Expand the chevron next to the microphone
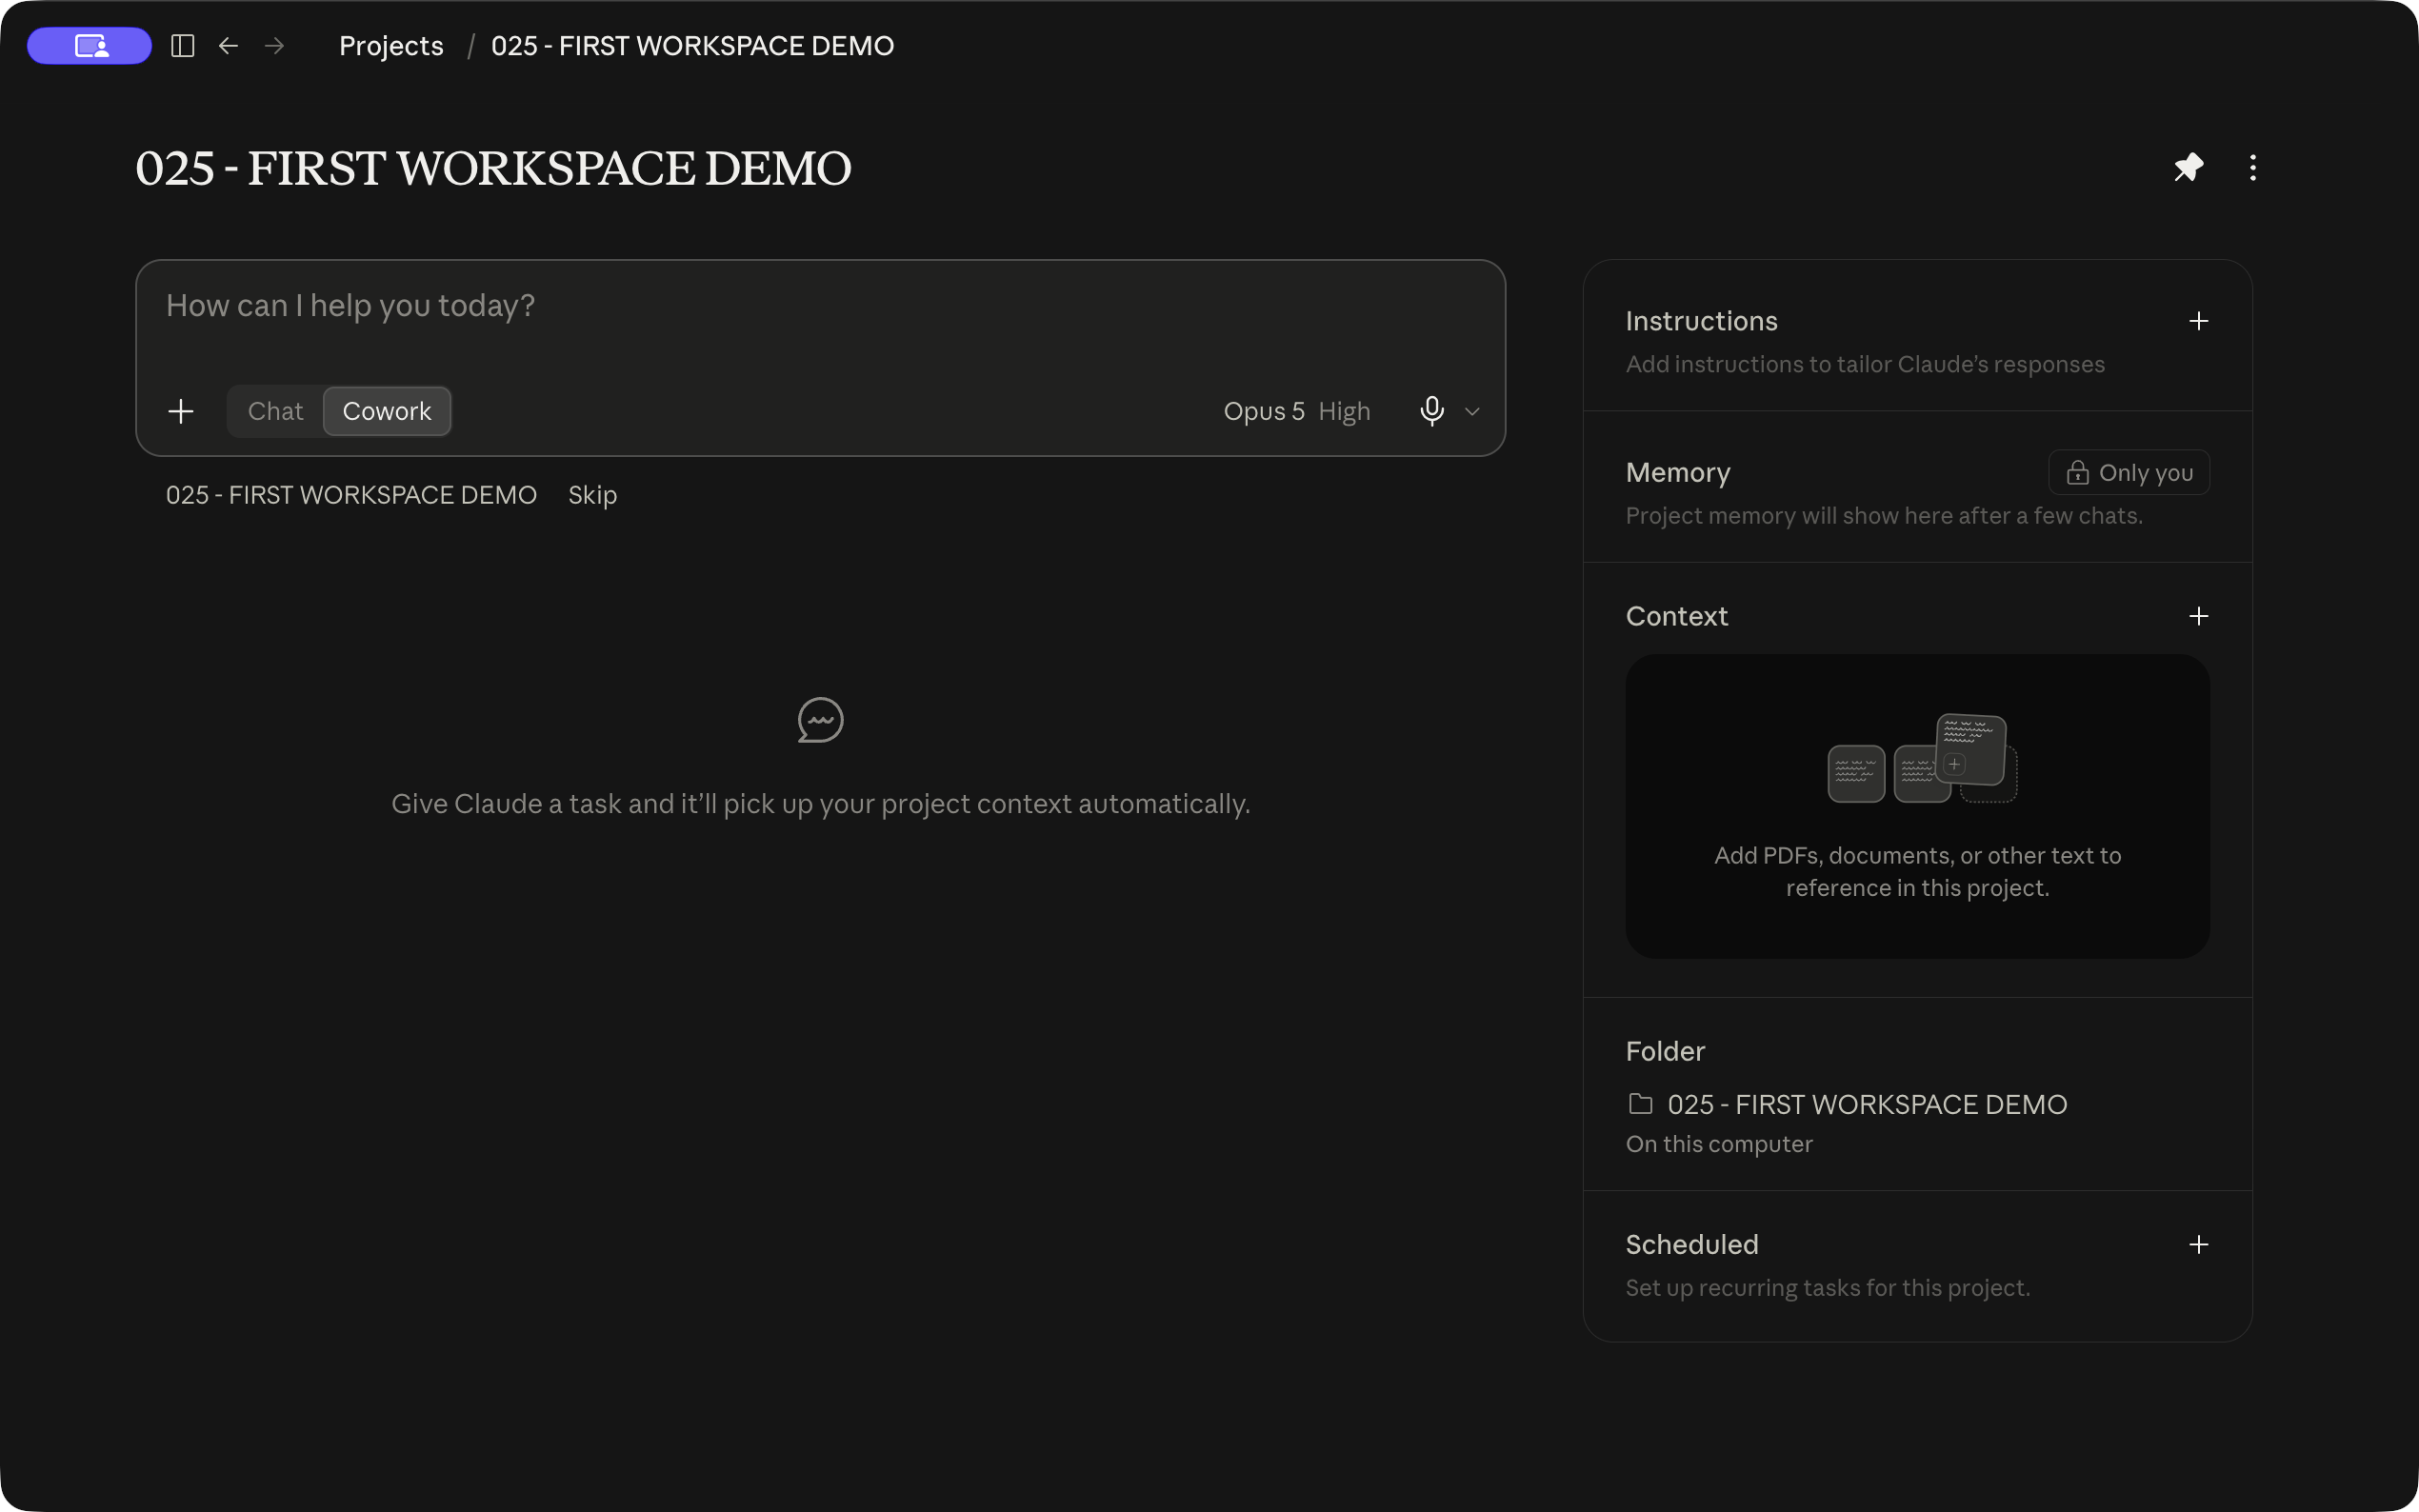Viewport: 2419px width, 1512px height. 1472,411
